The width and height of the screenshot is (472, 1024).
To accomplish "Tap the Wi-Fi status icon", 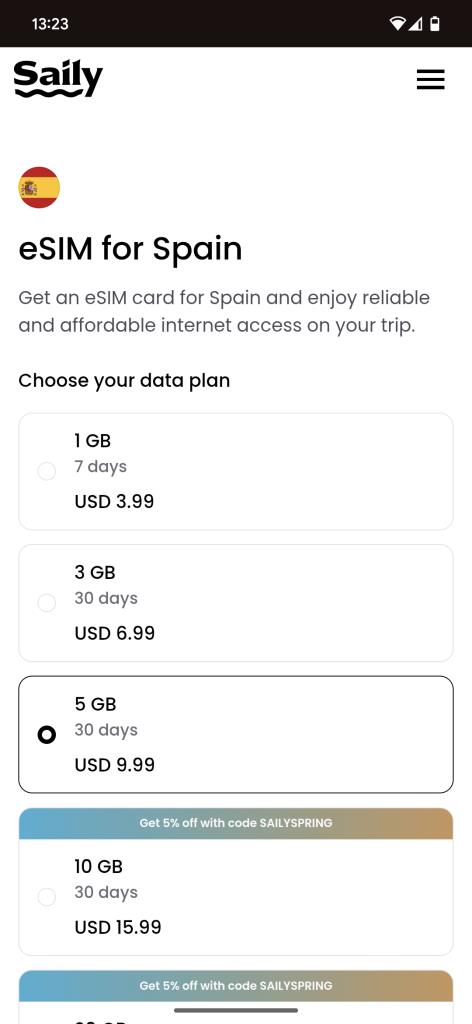I will click(x=397, y=24).
